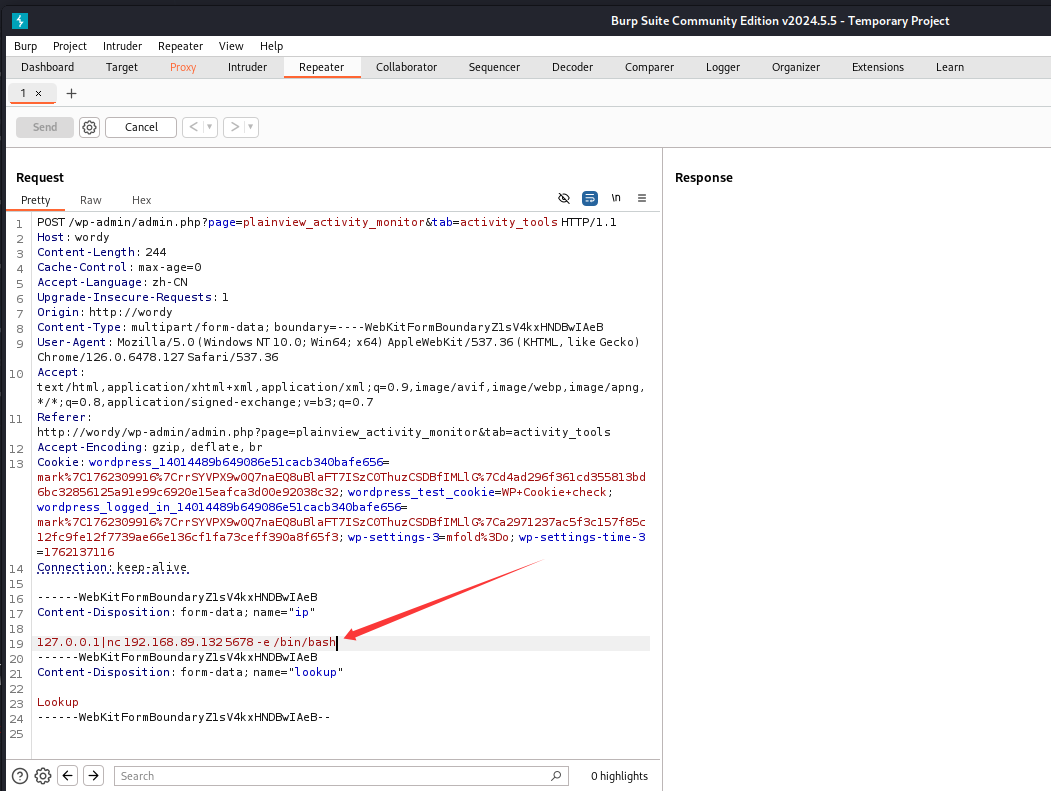The image size is (1051, 791).
Task: Click the Burp Suite logo icon
Action: 20,21
